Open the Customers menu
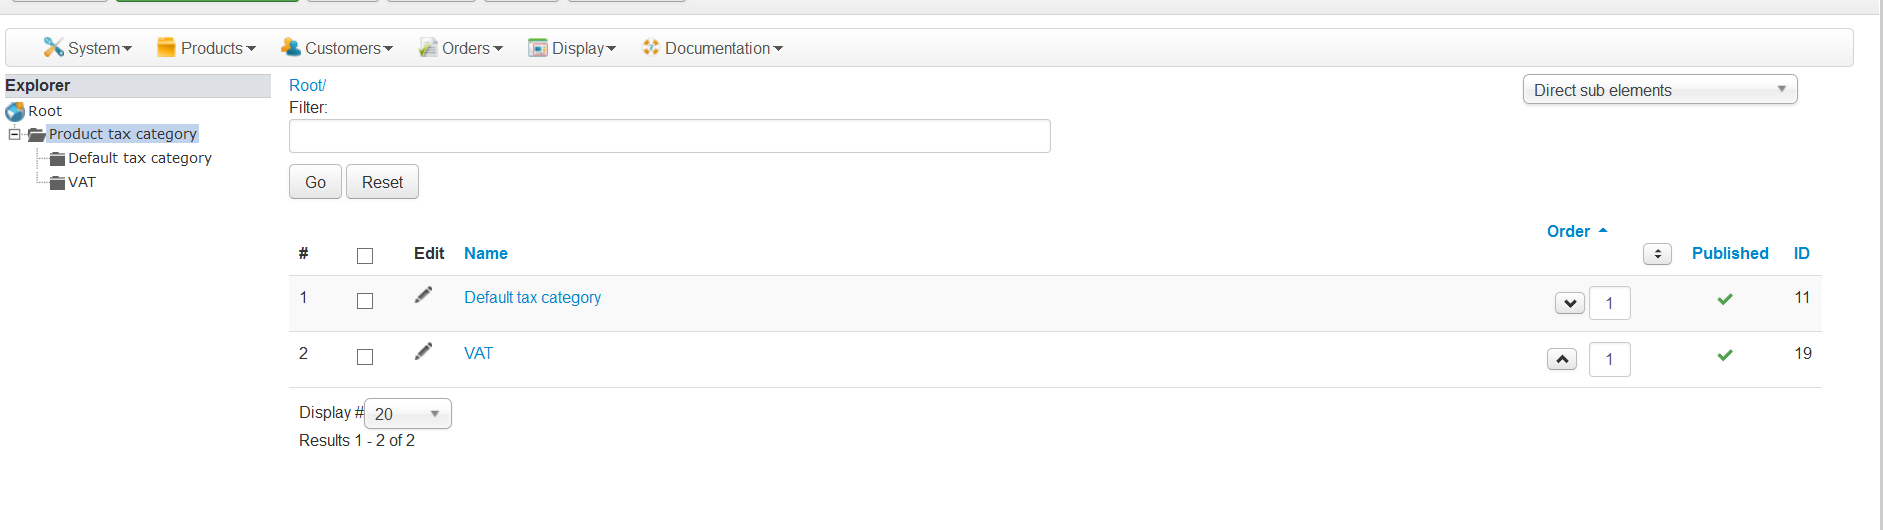The width and height of the screenshot is (1883, 530). (x=337, y=48)
